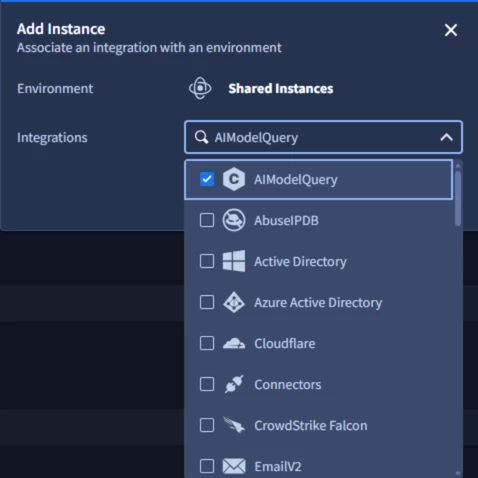
Task: Check the Connectors checkbox
Action: point(207,384)
